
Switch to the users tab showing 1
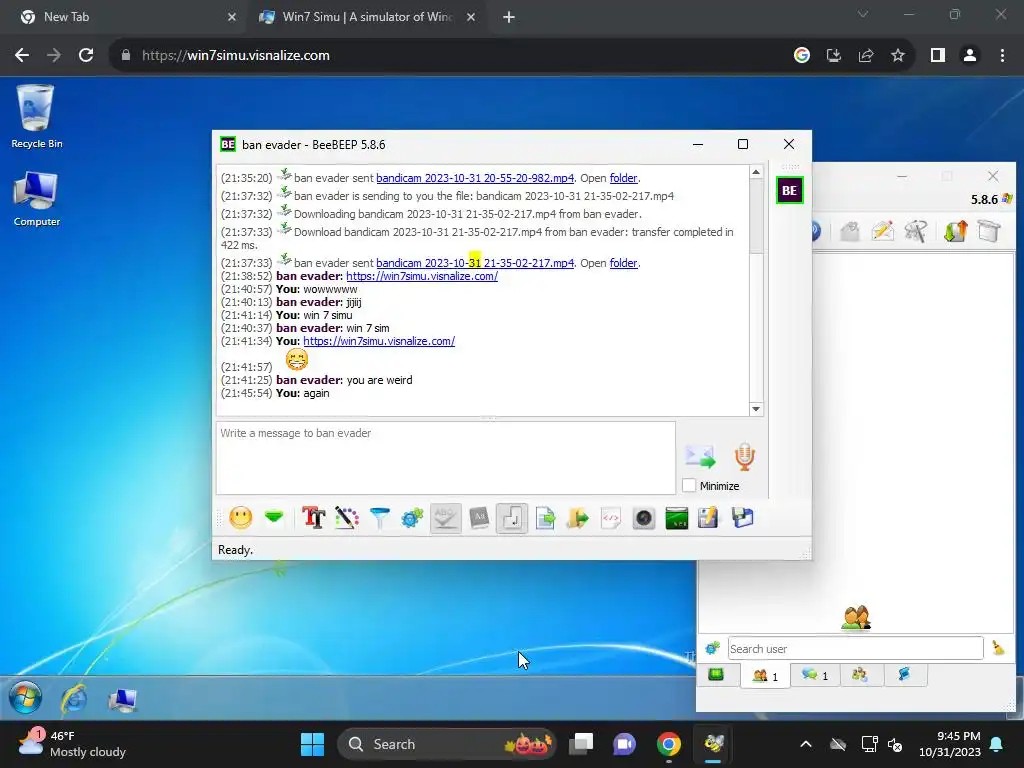[765, 675]
